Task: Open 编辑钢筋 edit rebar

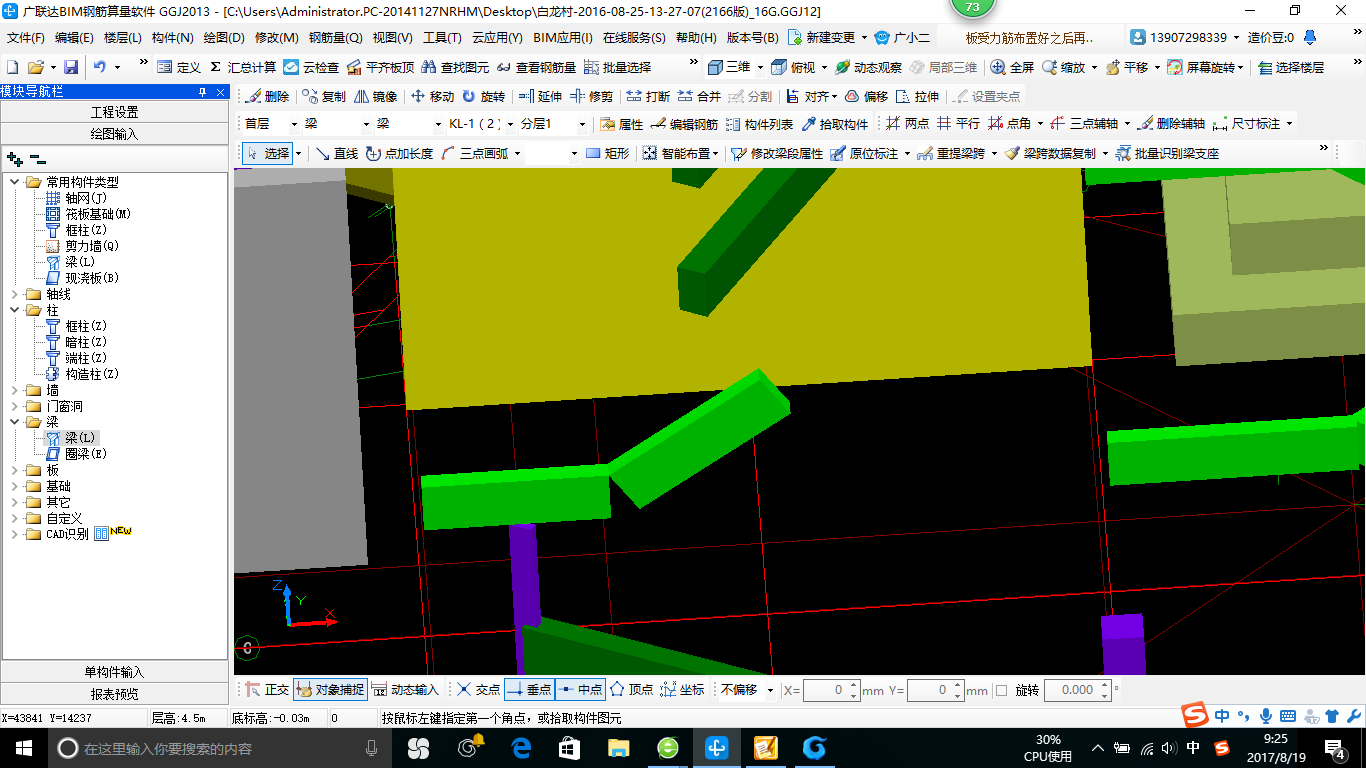Action: [684, 125]
